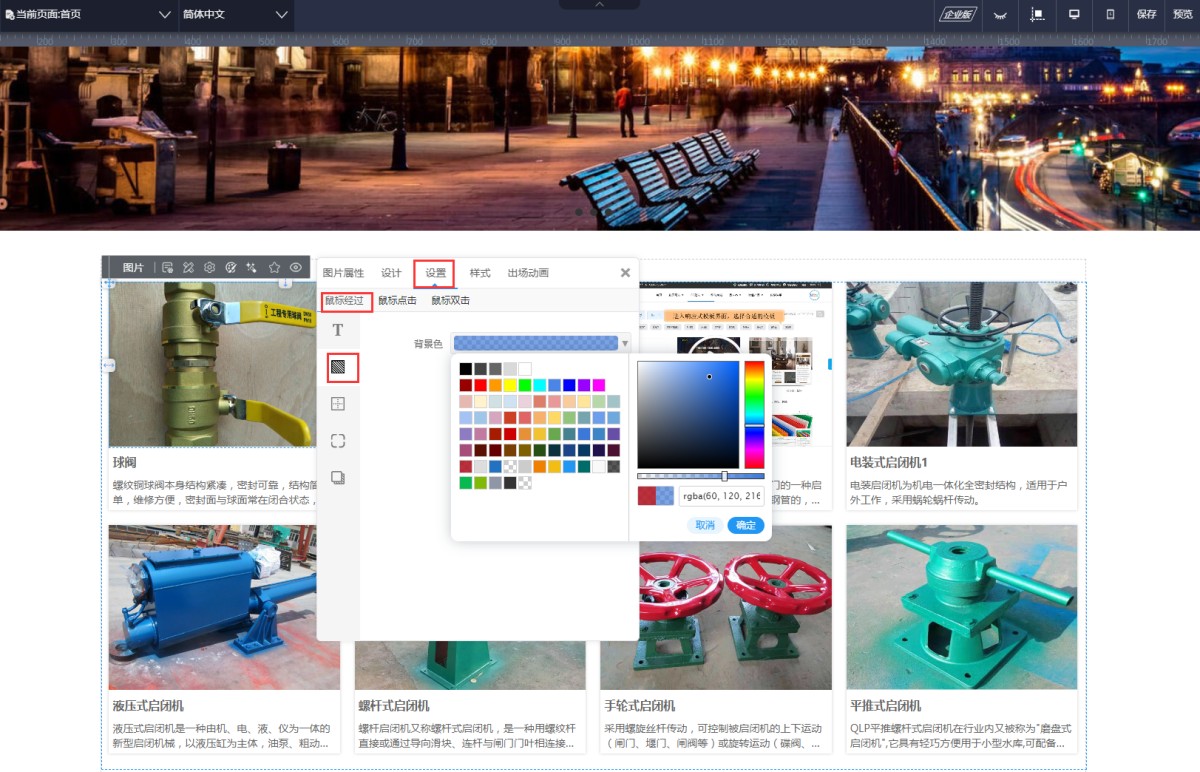Click the red previous-color preview swatch
1200x772 pixels.
click(646, 496)
